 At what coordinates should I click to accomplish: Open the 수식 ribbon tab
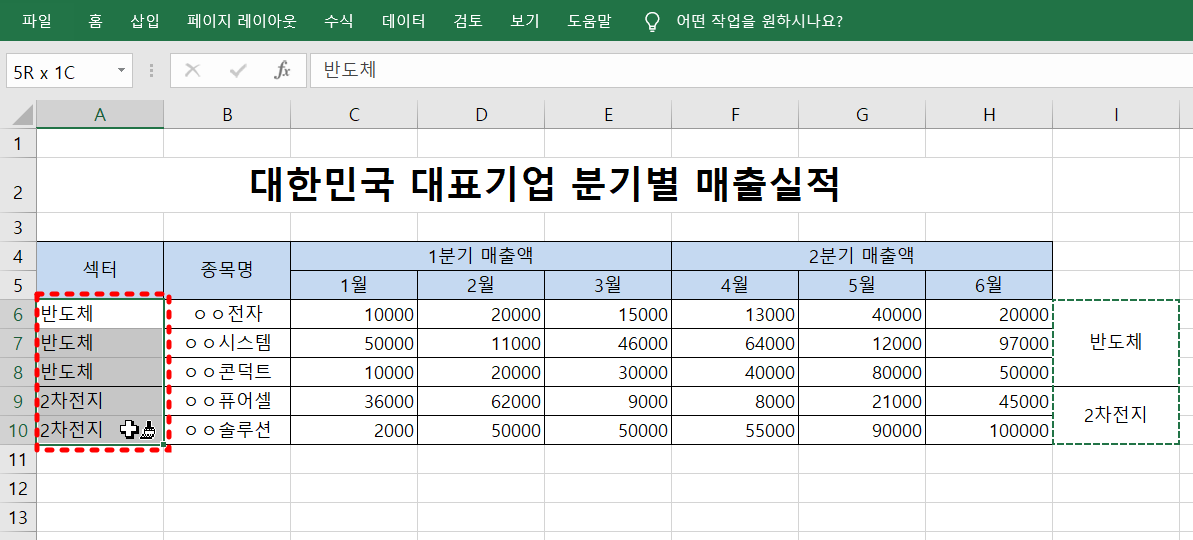point(339,21)
